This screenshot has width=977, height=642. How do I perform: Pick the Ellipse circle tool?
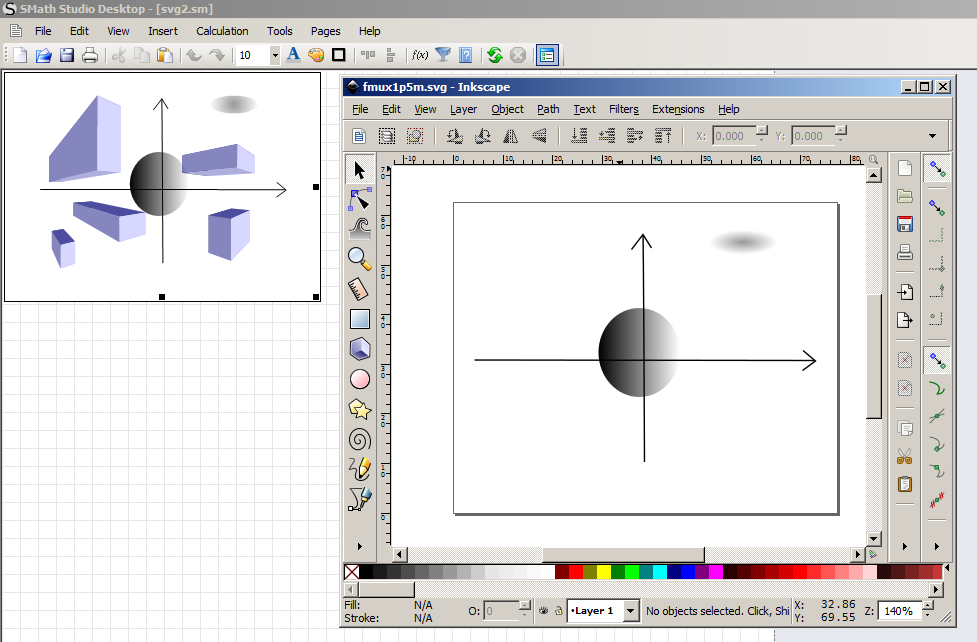(360, 379)
